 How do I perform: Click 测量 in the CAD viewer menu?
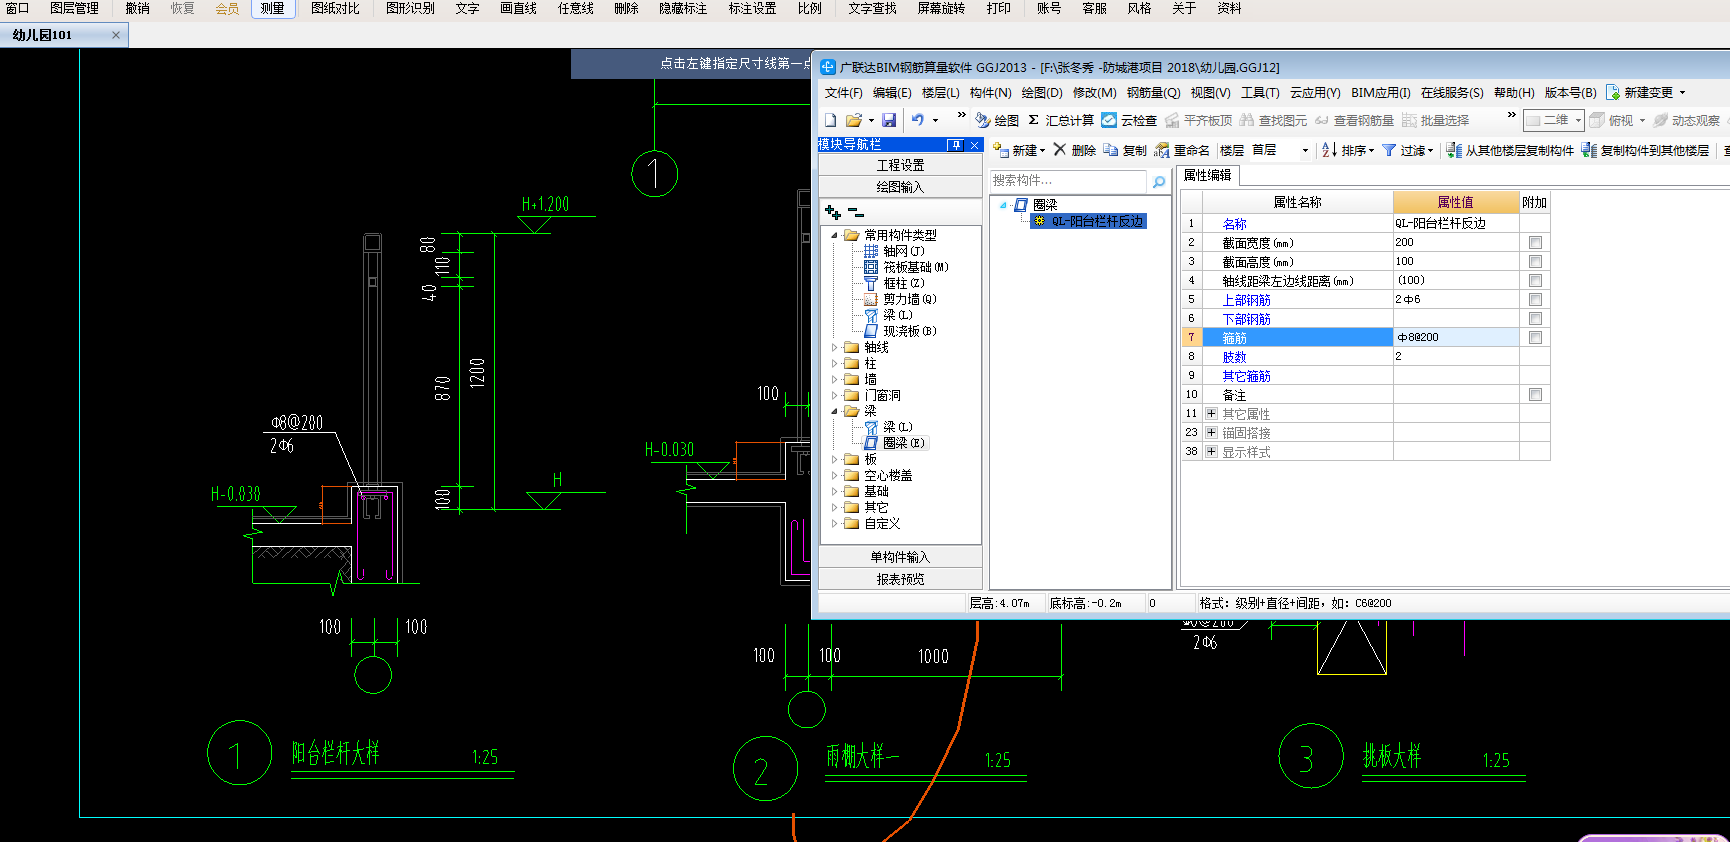[x=272, y=9]
